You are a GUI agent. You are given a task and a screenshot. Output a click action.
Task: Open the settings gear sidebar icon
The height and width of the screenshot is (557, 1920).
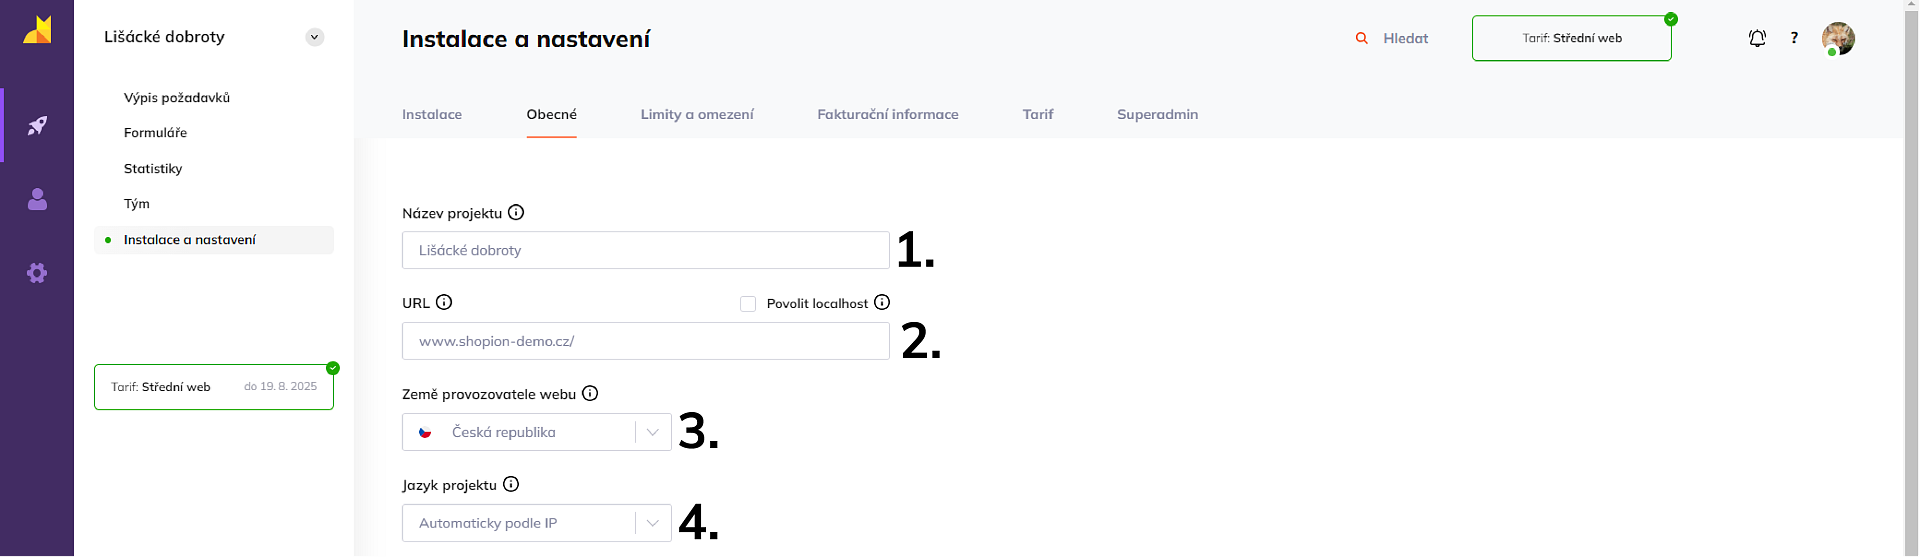[37, 273]
